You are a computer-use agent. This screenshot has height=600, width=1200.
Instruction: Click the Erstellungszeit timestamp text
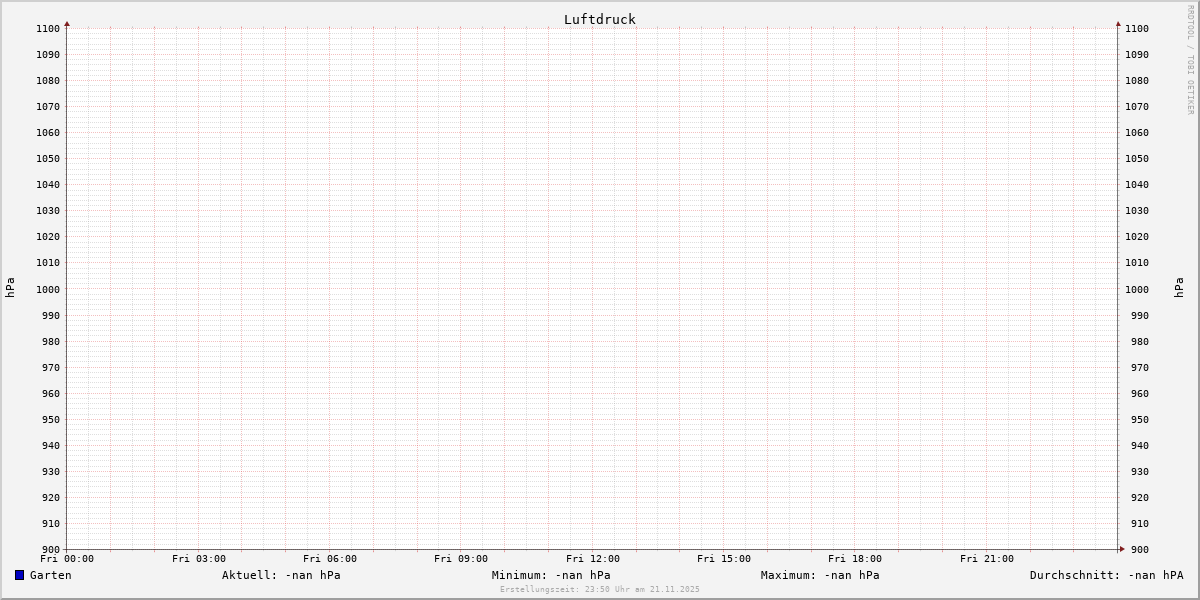[599, 589]
